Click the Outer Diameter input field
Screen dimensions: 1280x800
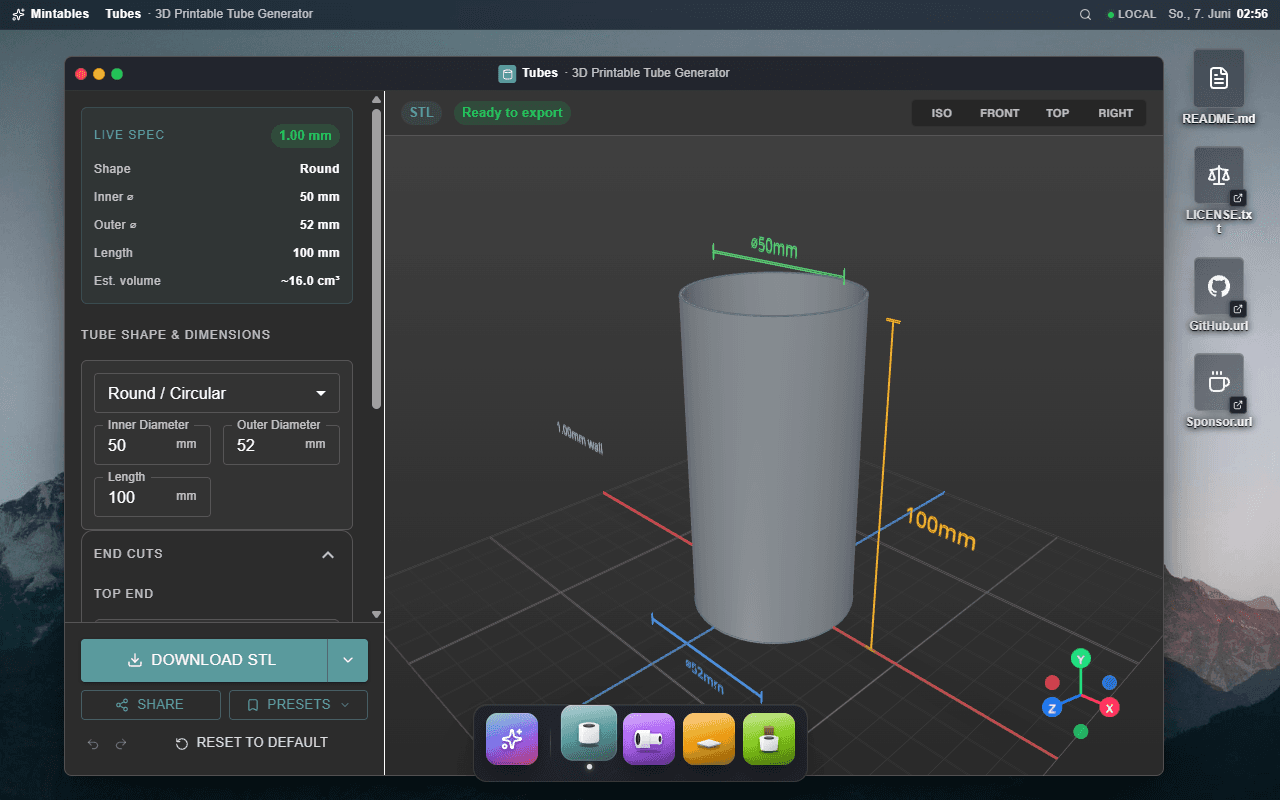tap(281, 445)
